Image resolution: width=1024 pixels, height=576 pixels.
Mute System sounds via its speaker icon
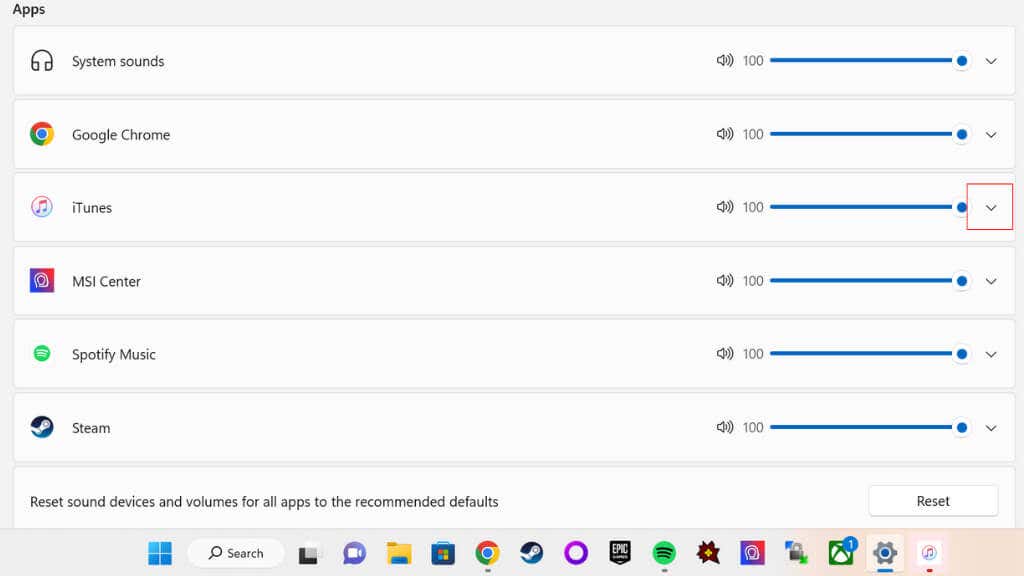pyautogui.click(x=724, y=61)
